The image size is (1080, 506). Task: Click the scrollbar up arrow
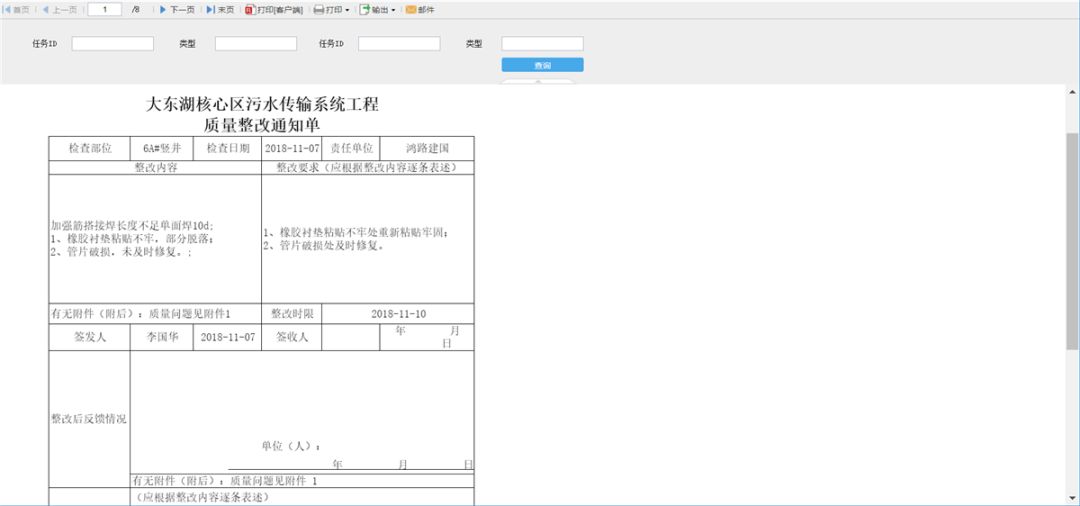(x=1072, y=92)
